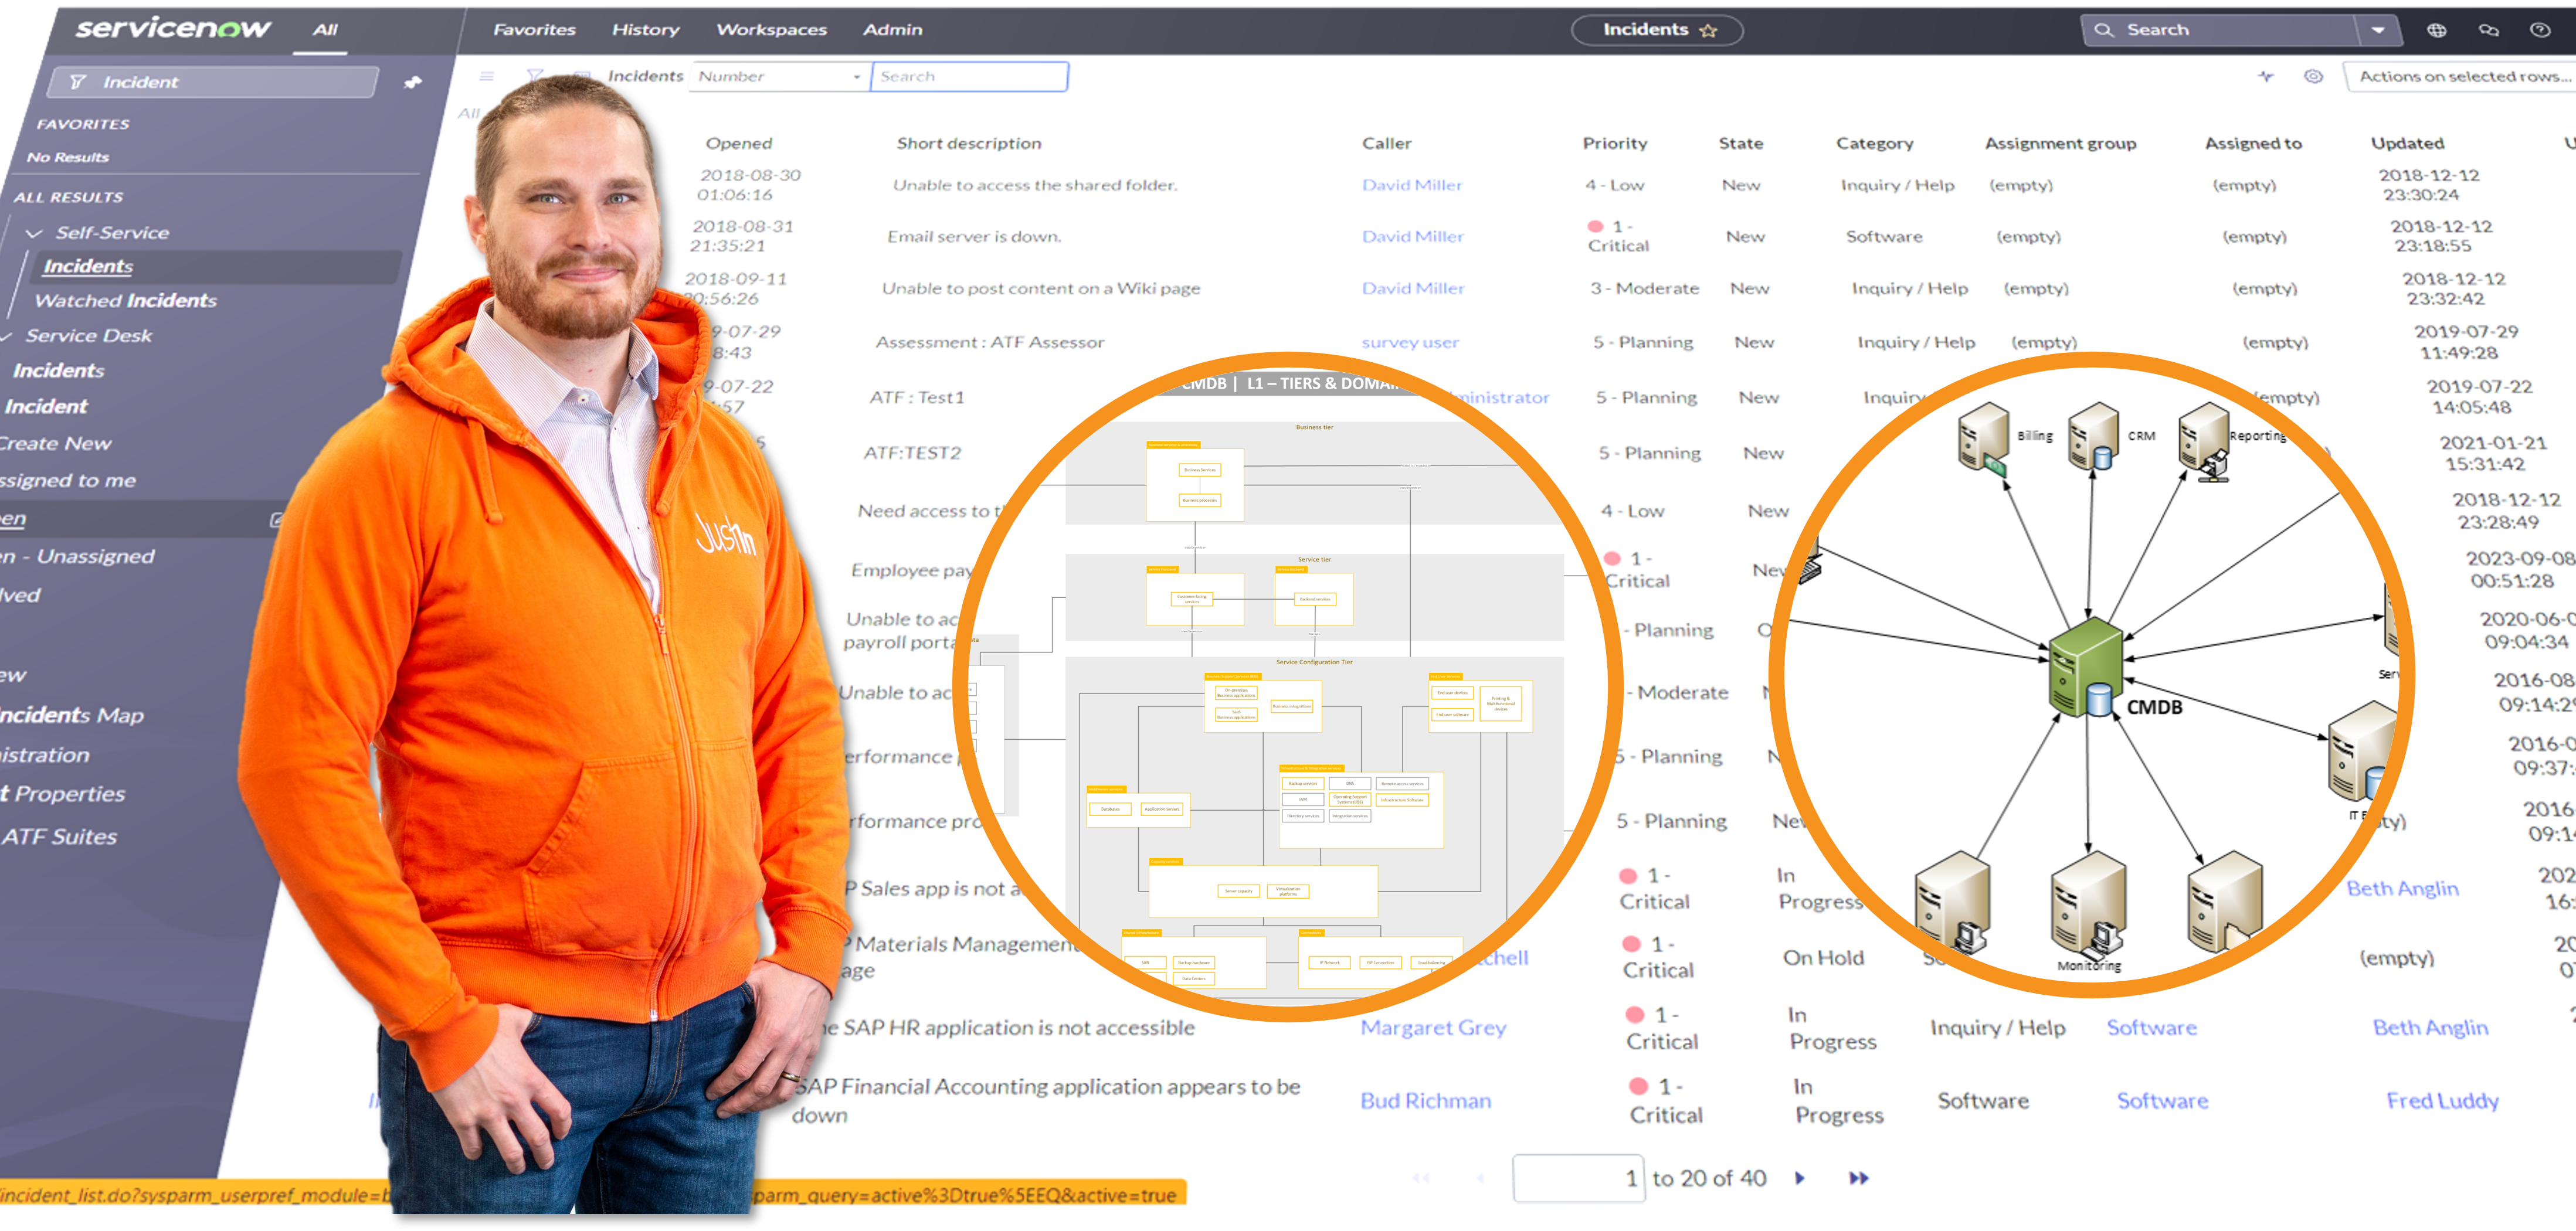
Task: Open the chat bubbles icon in header
Action: 2488,30
